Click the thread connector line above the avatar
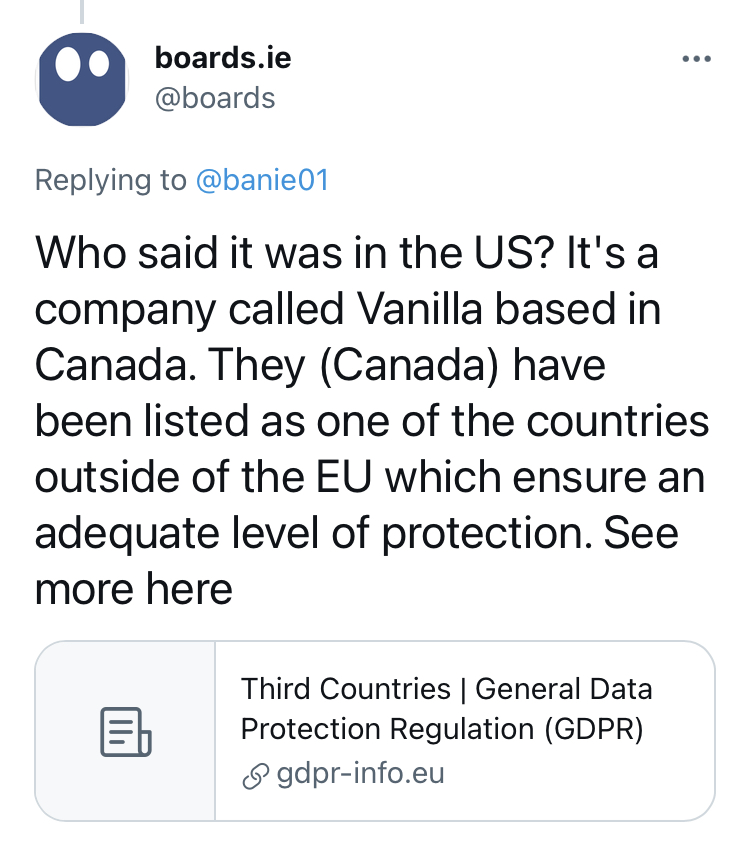This screenshot has height=852, width=750. click(x=82, y=11)
